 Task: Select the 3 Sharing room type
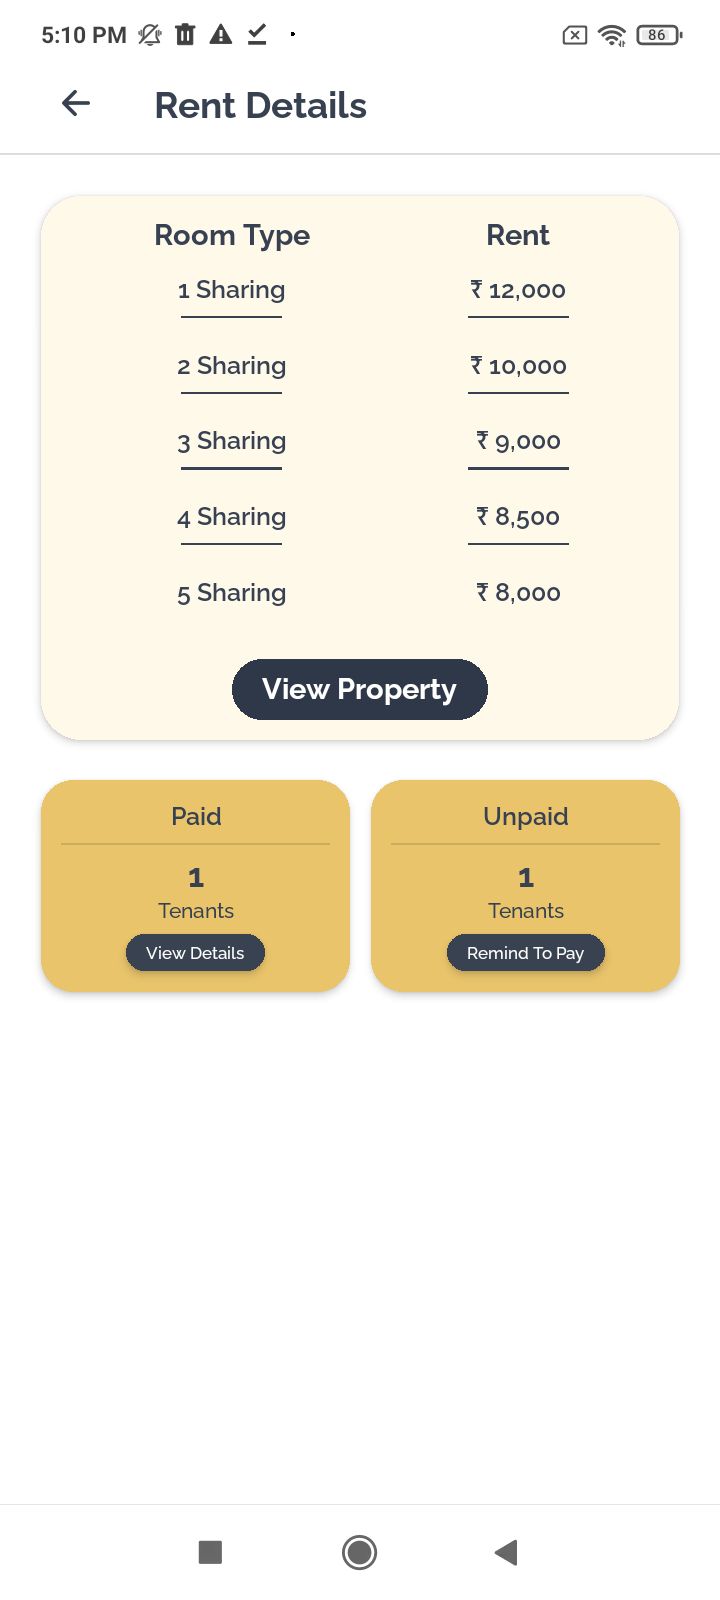coord(231,441)
